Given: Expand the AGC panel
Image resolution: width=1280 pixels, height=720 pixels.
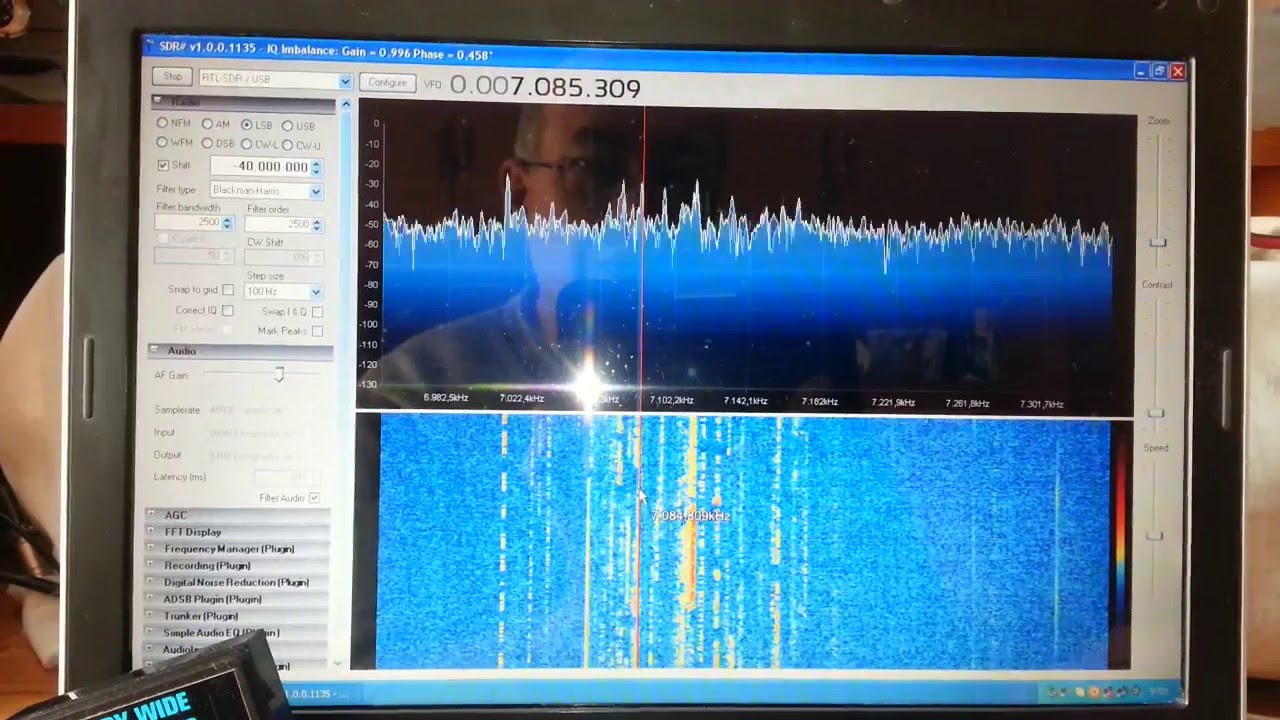Looking at the screenshot, I should (x=238, y=515).
